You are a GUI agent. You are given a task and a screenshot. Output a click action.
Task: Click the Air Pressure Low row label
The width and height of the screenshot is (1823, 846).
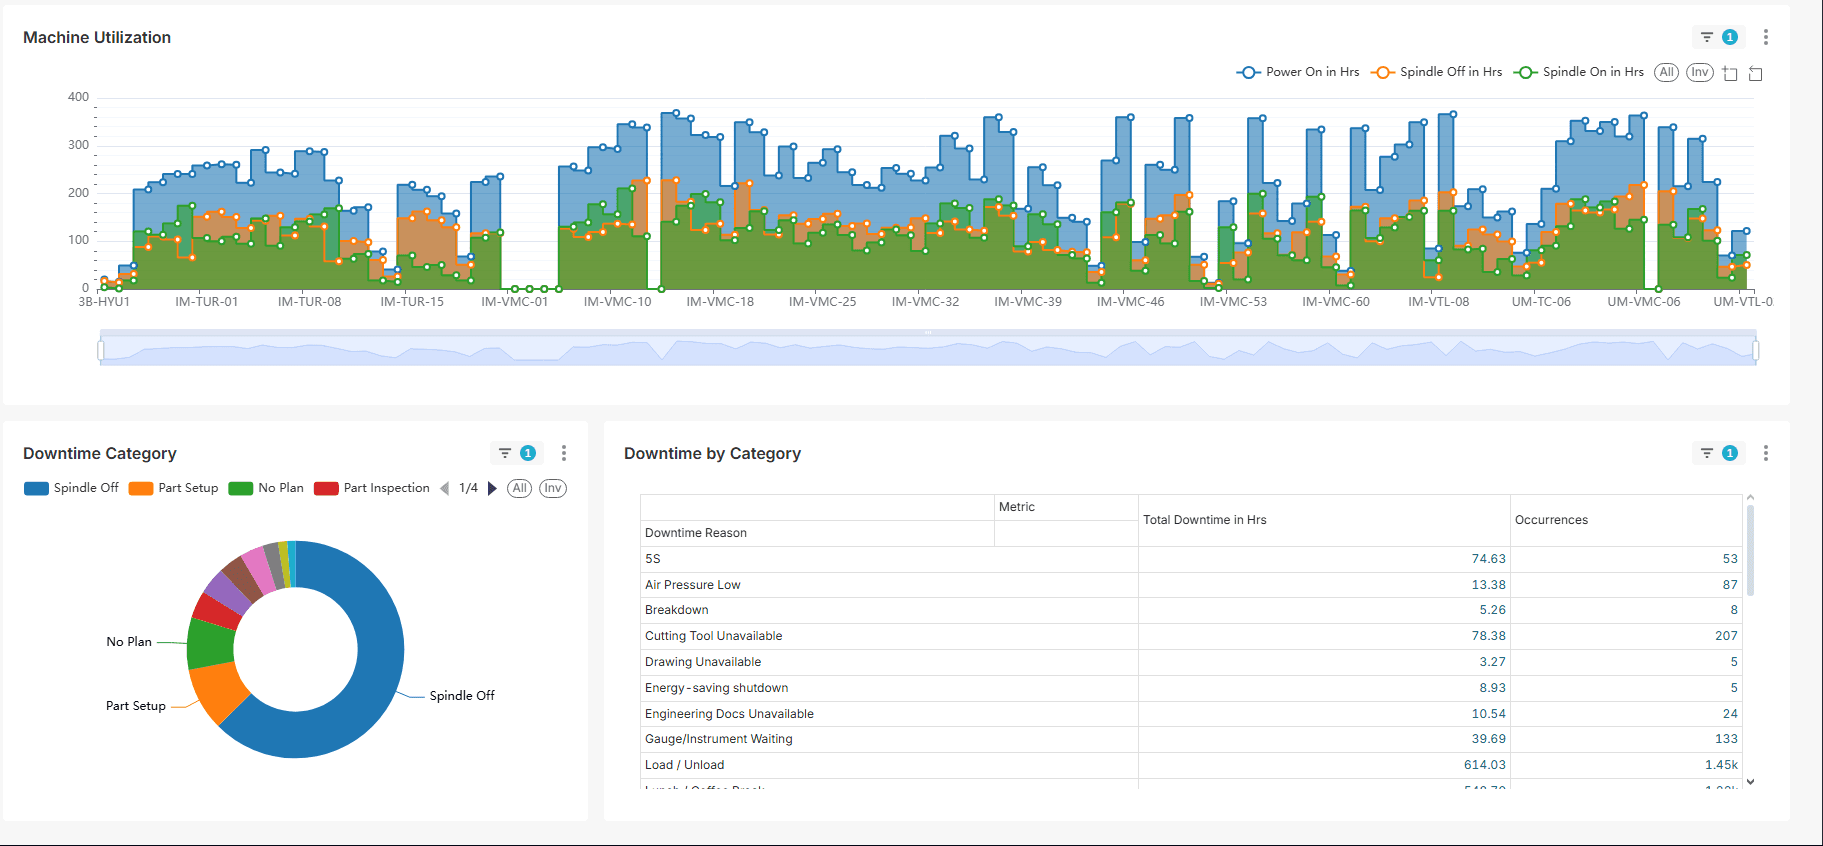[693, 585]
